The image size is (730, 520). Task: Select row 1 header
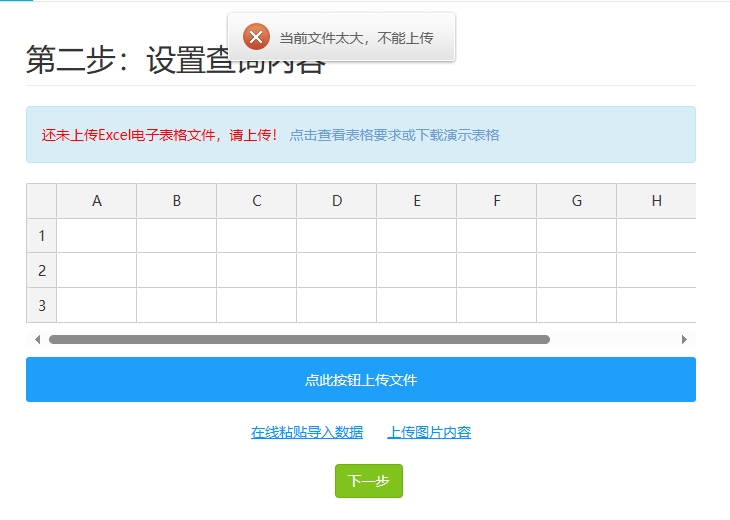[42, 236]
